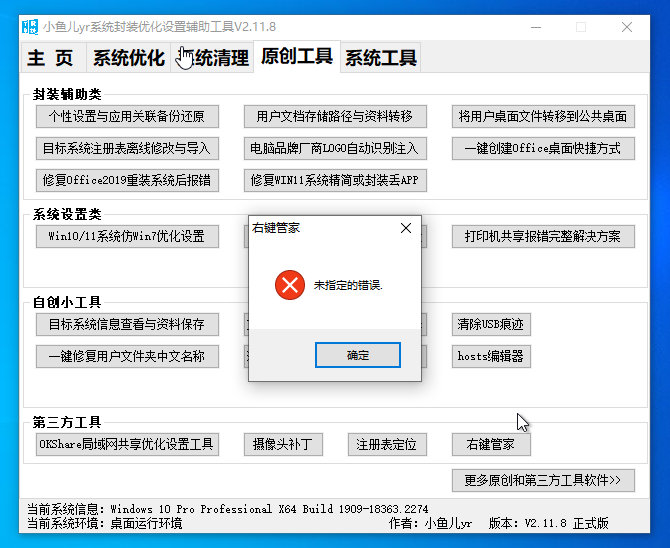Viewport: 670px width, 548px height.
Task: Expand 更多原创和第三方工具软件>> list
Action: click(543, 480)
